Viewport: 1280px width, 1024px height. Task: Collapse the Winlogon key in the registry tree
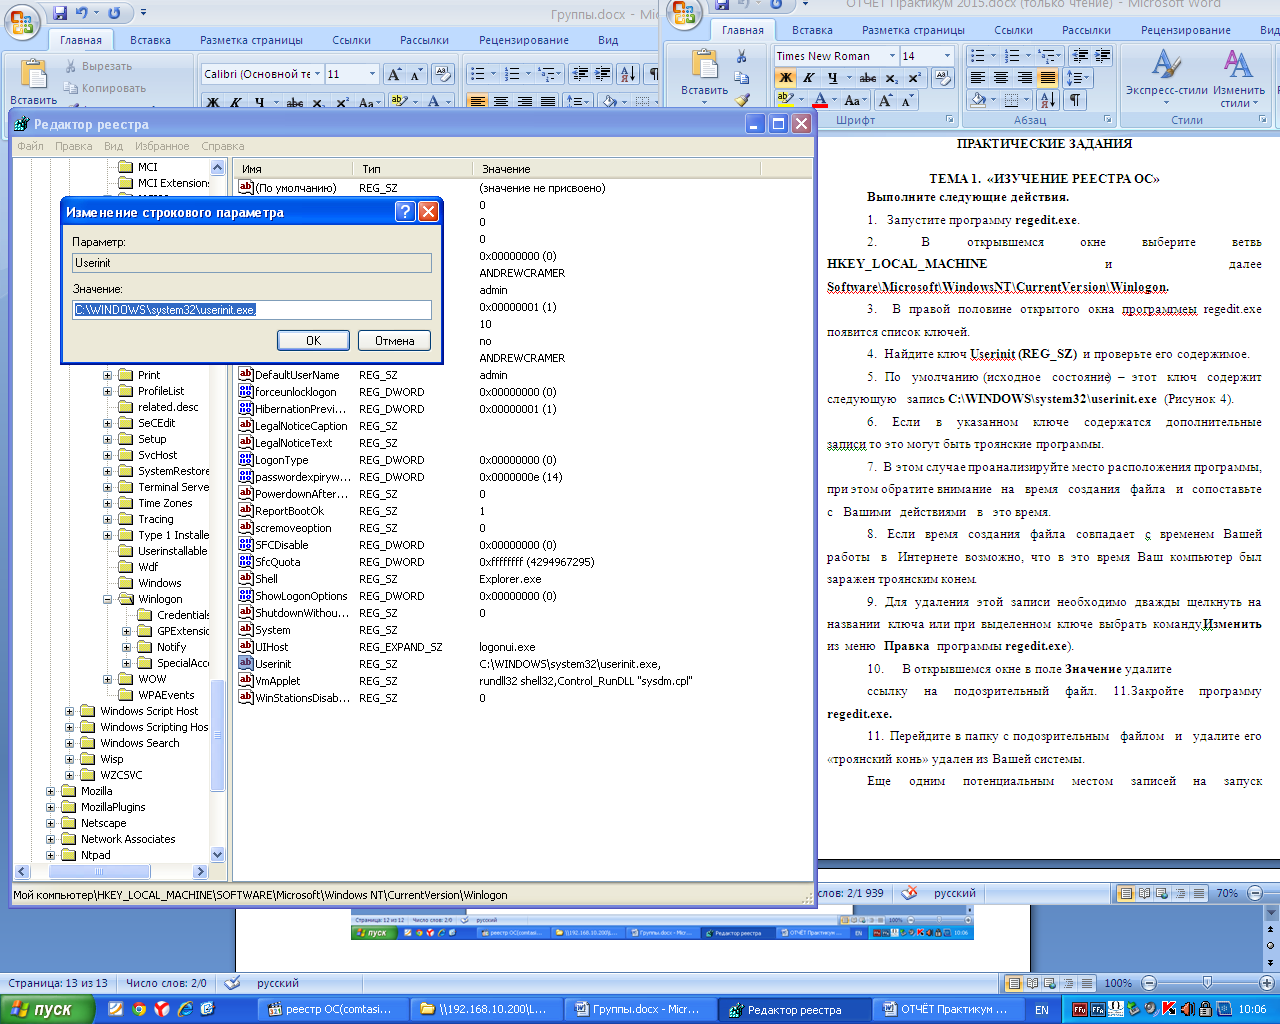pyautogui.click(x=107, y=600)
